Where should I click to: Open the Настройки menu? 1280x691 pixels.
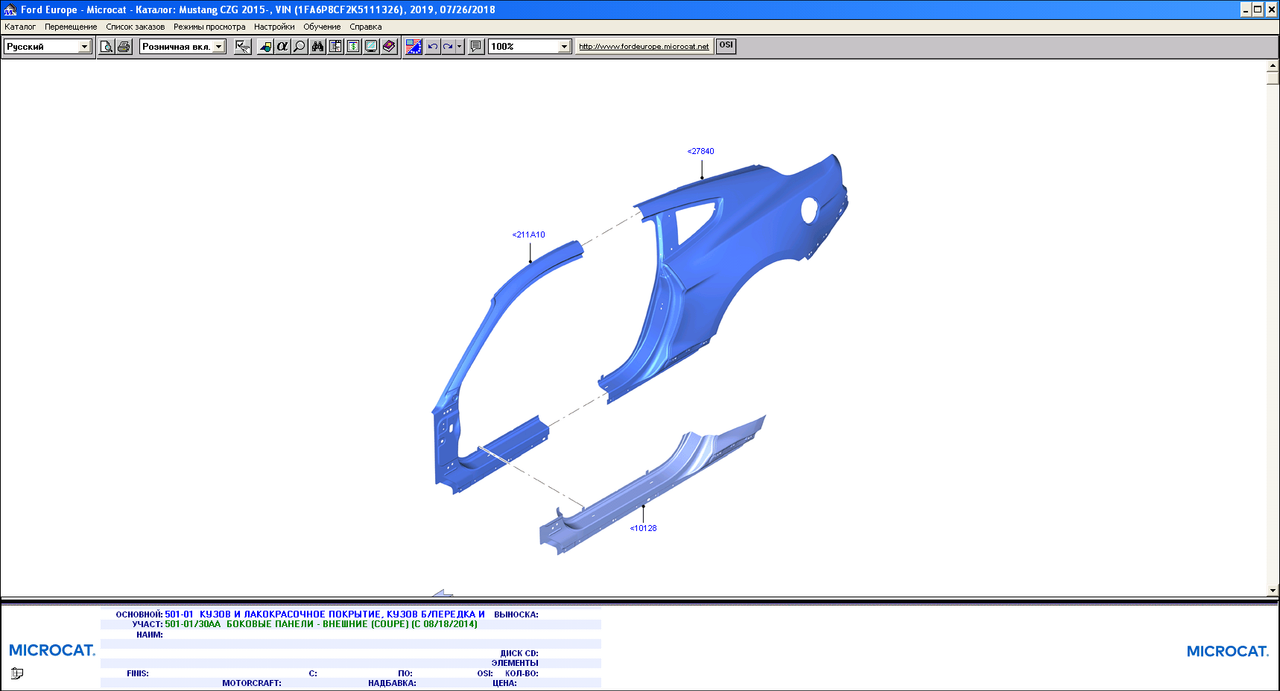point(274,26)
